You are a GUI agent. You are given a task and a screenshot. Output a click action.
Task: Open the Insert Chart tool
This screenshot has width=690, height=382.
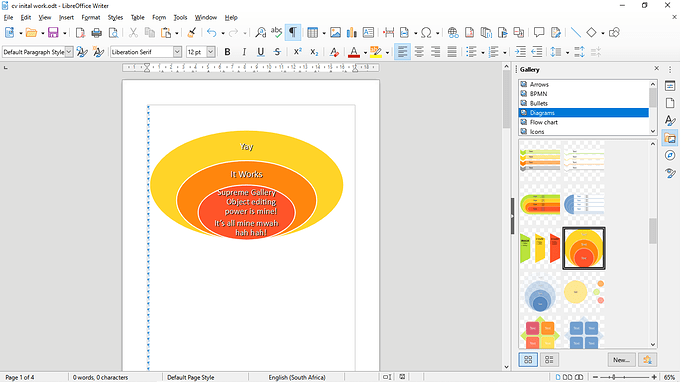coord(352,33)
